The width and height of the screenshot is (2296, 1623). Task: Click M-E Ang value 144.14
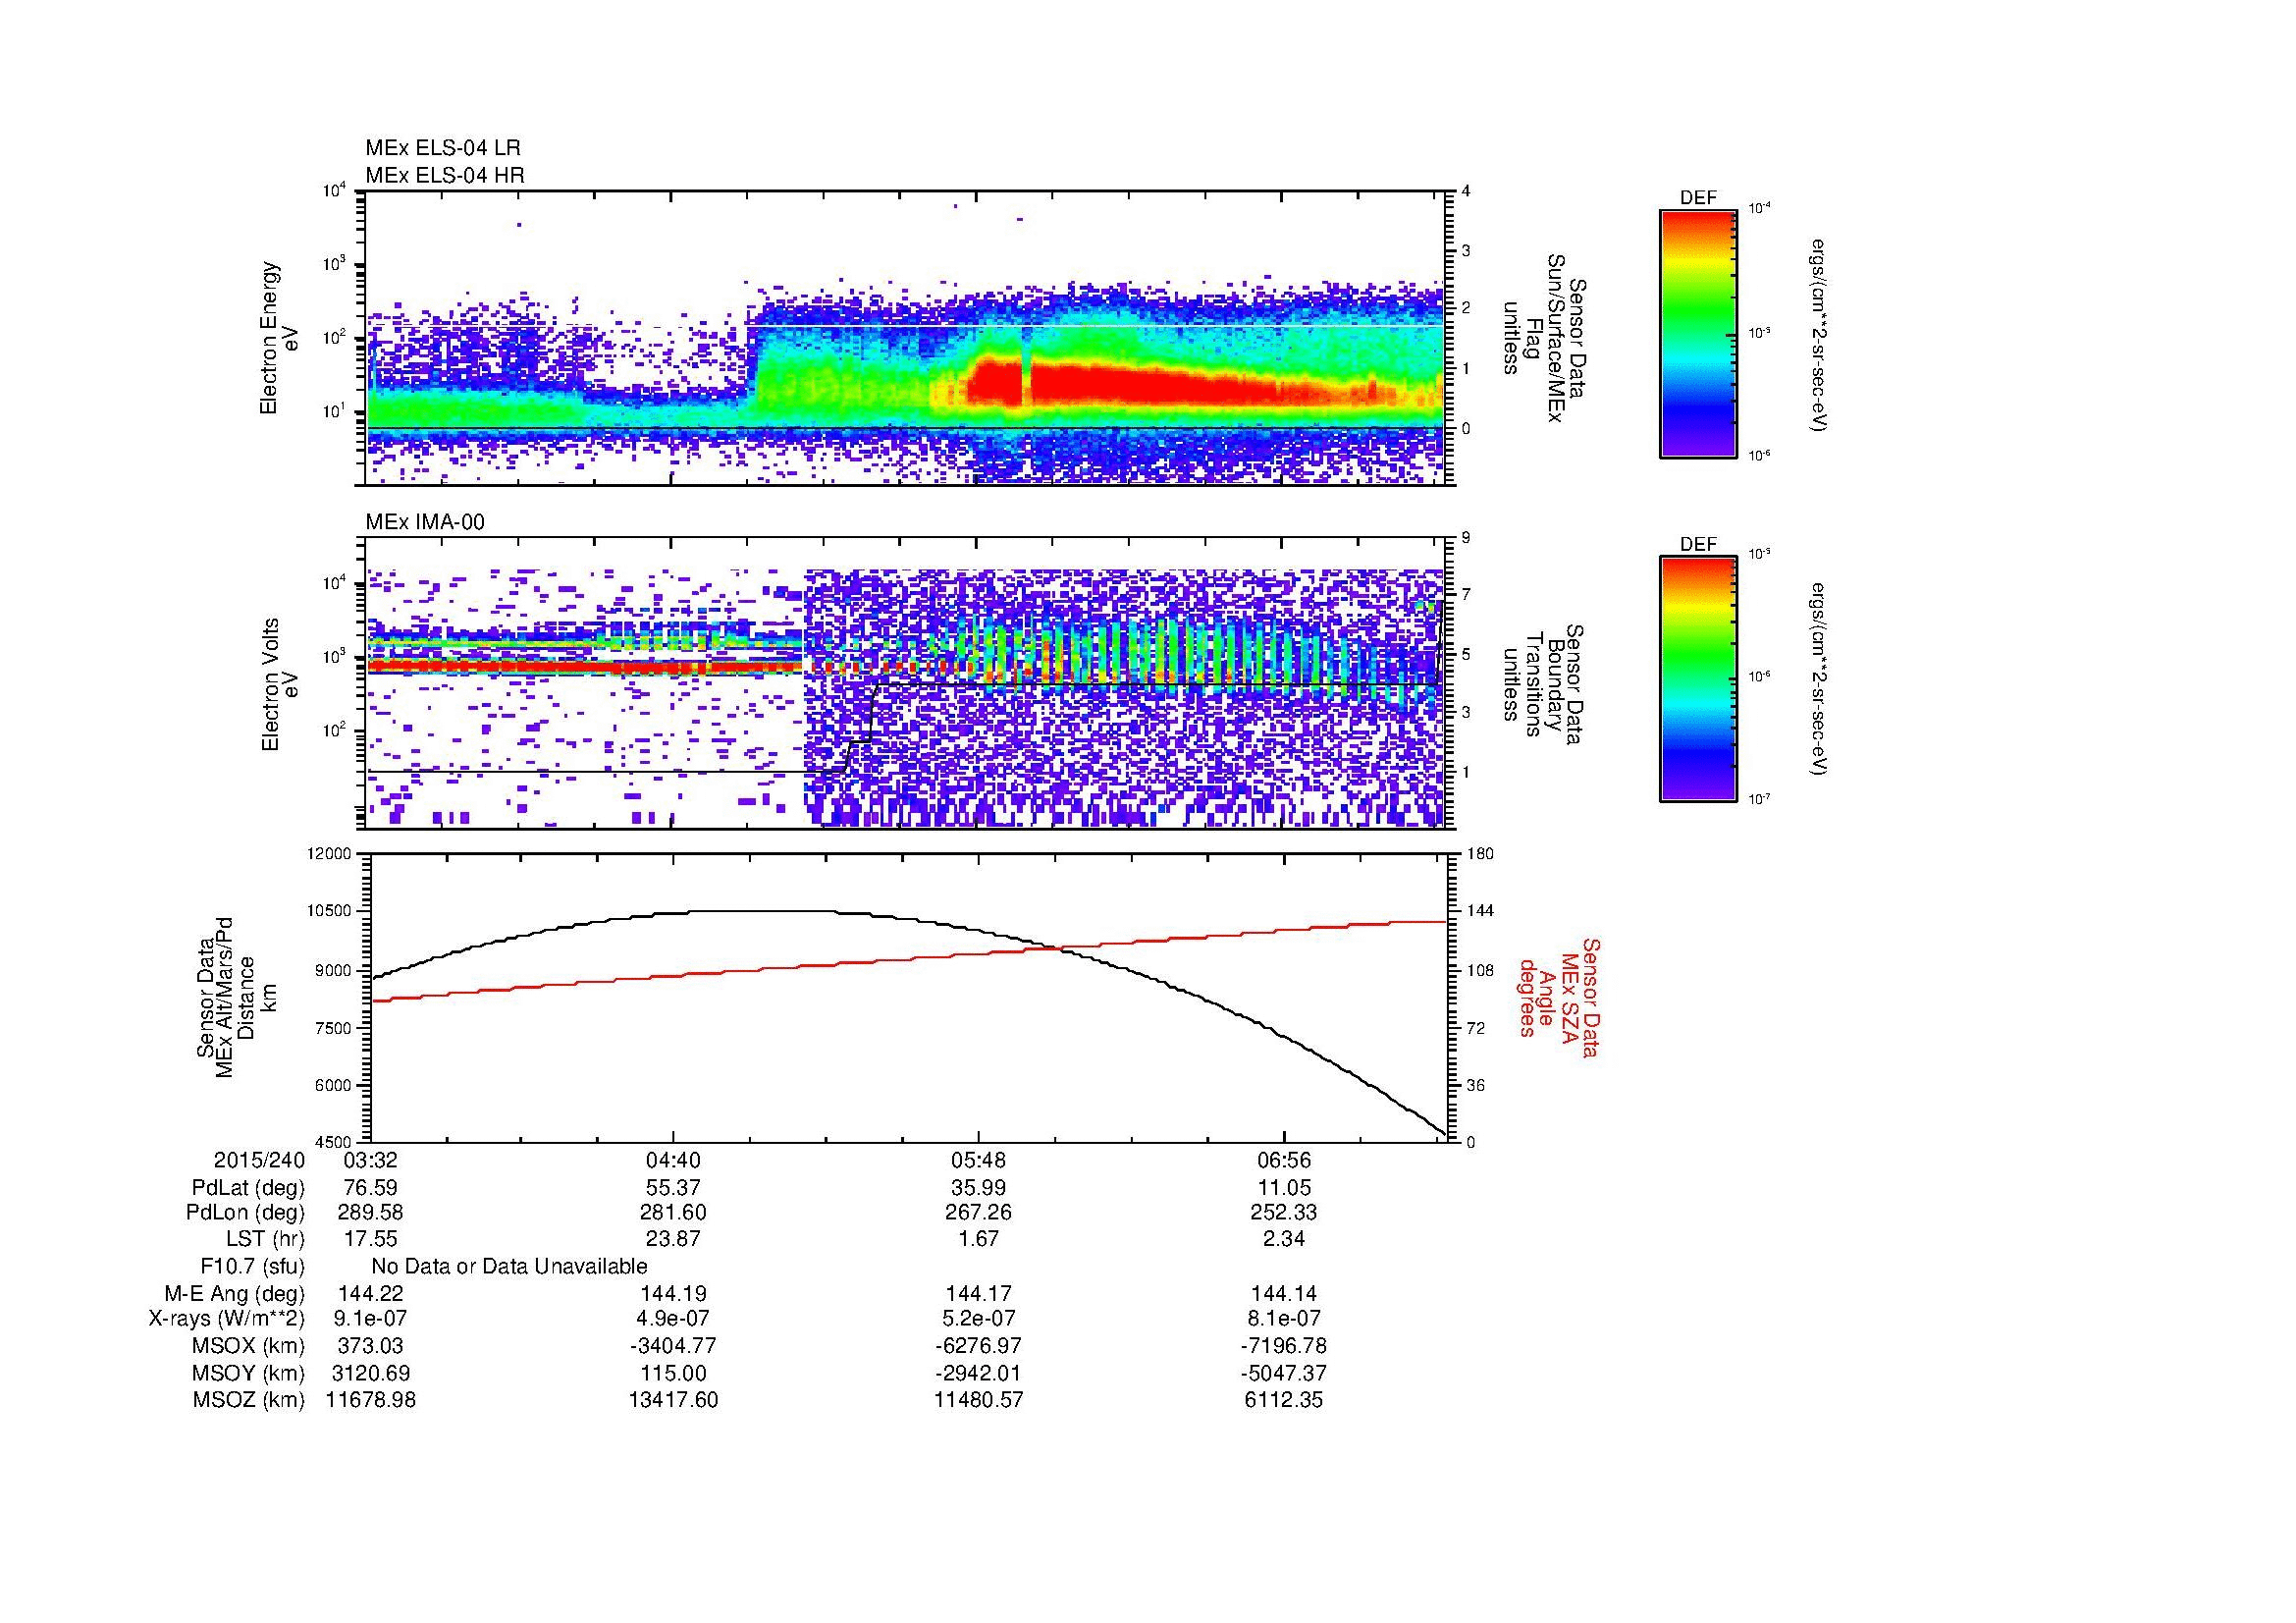1285,1293
